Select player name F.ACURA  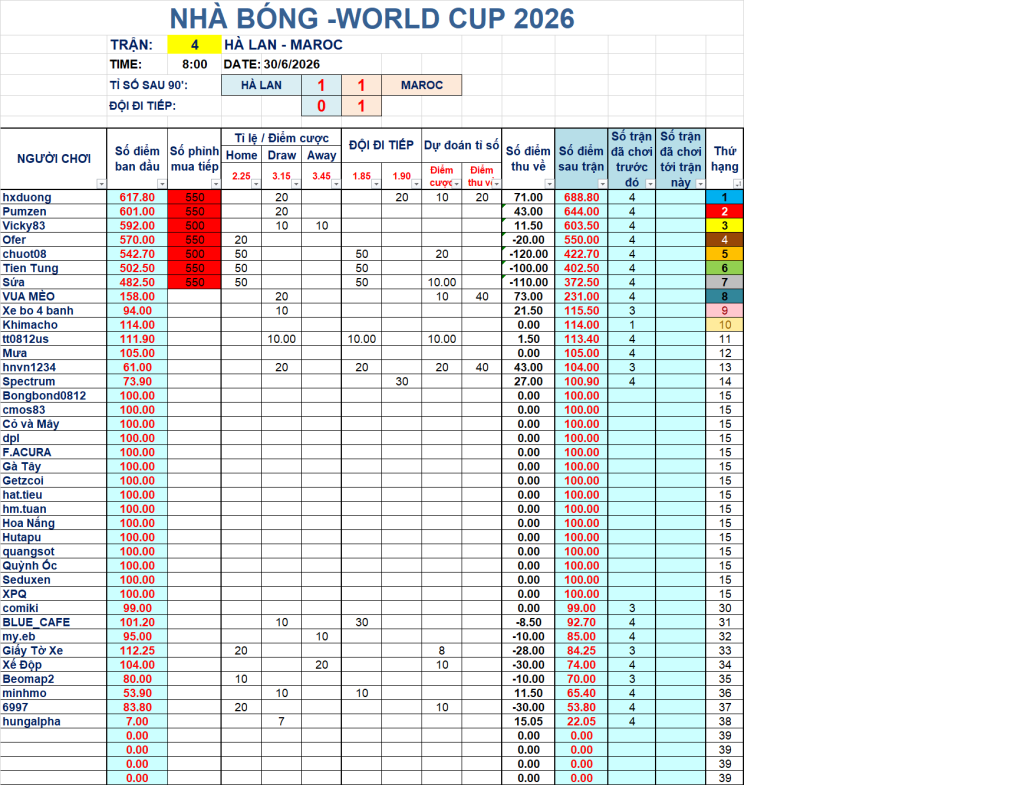point(27,453)
